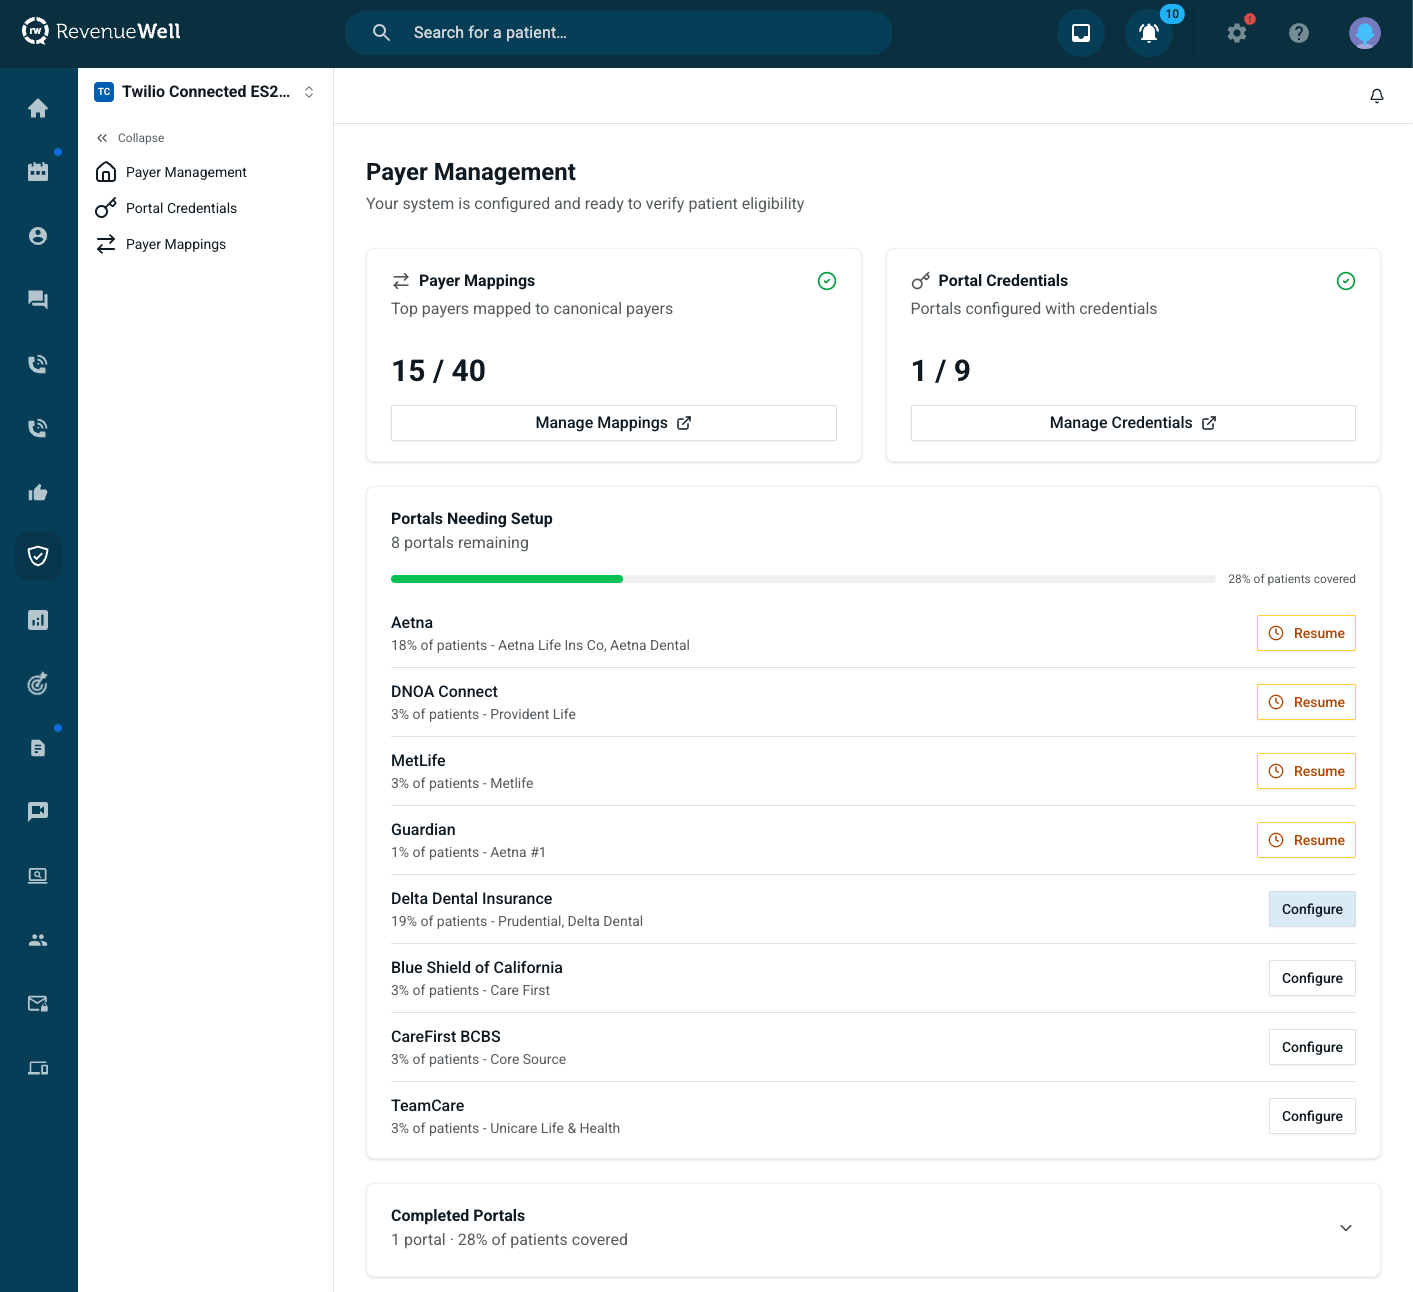Open the home icon in left sidebar
The width and height of the screenshot is (1413, 1292).
(38, 108)
